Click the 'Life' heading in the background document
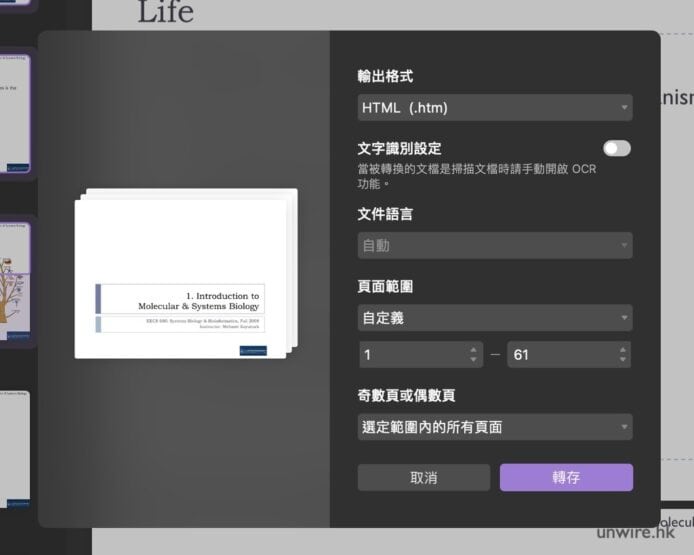 point(165,13)
